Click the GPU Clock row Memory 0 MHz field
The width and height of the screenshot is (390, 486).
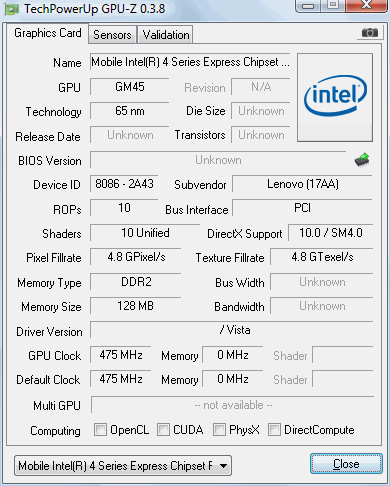pyautogui.click(x=233, y=355)
